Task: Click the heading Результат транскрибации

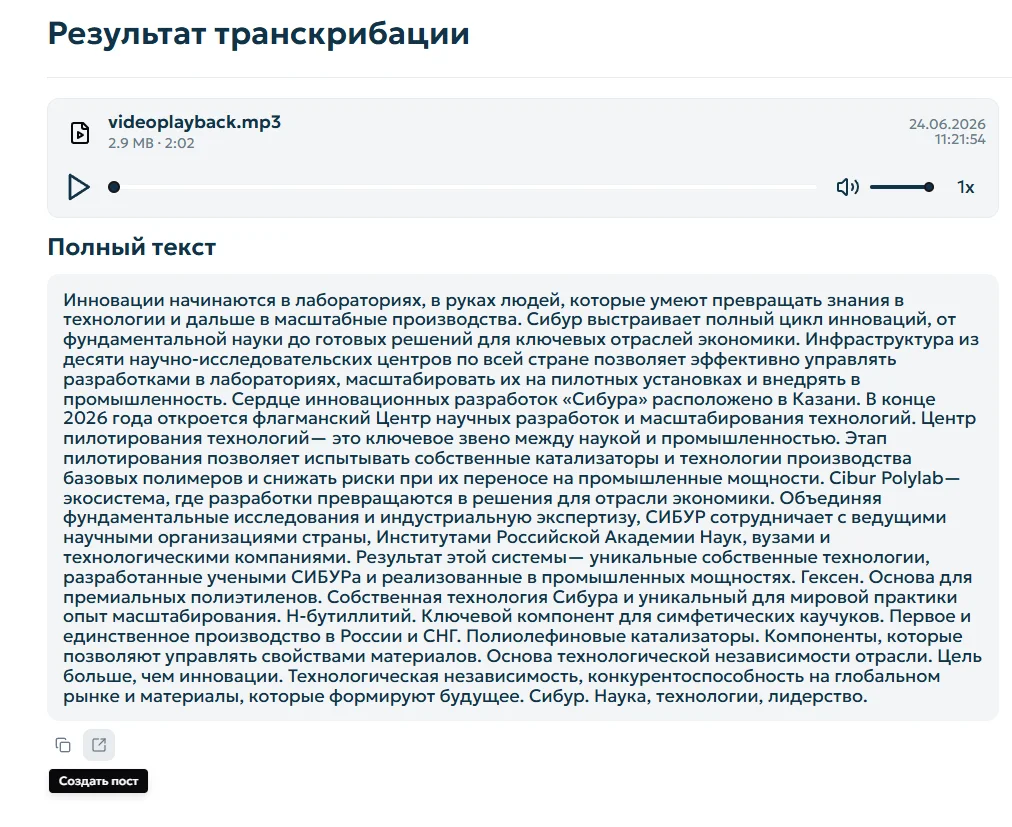Action: point(259,34)
